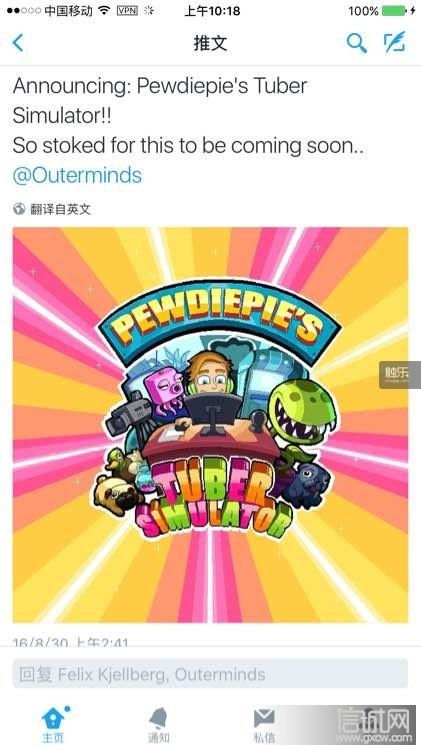
Task: Tap the globe icon beside 翻译自英文
Action: (x=19, y=209)
